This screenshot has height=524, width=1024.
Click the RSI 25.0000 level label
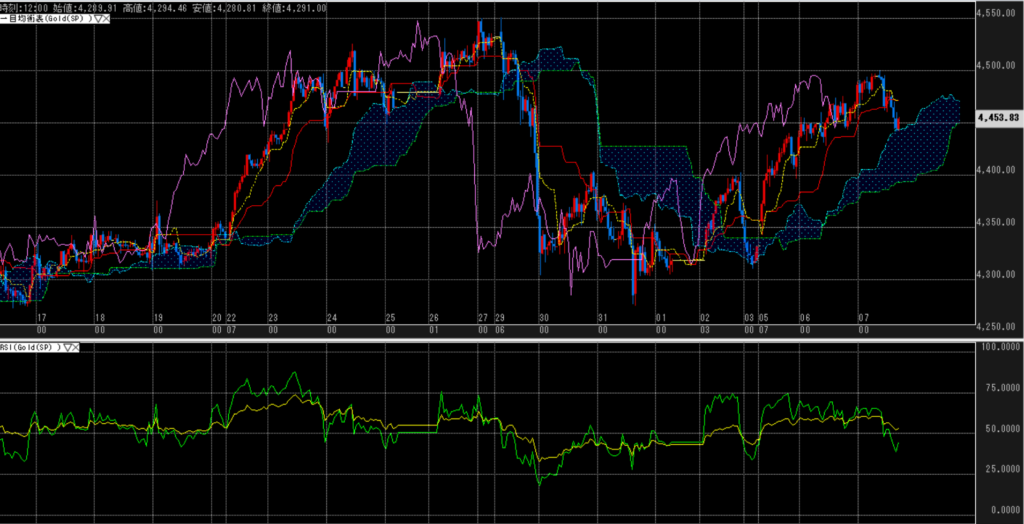coord(998,468)
